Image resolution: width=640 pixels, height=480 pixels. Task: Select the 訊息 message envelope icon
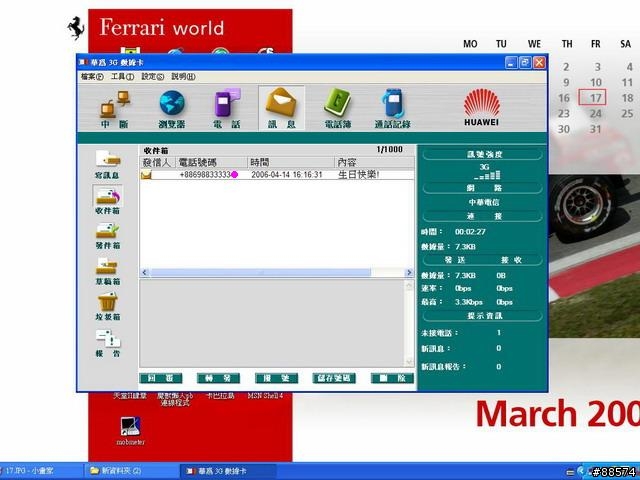coord(281,108)
